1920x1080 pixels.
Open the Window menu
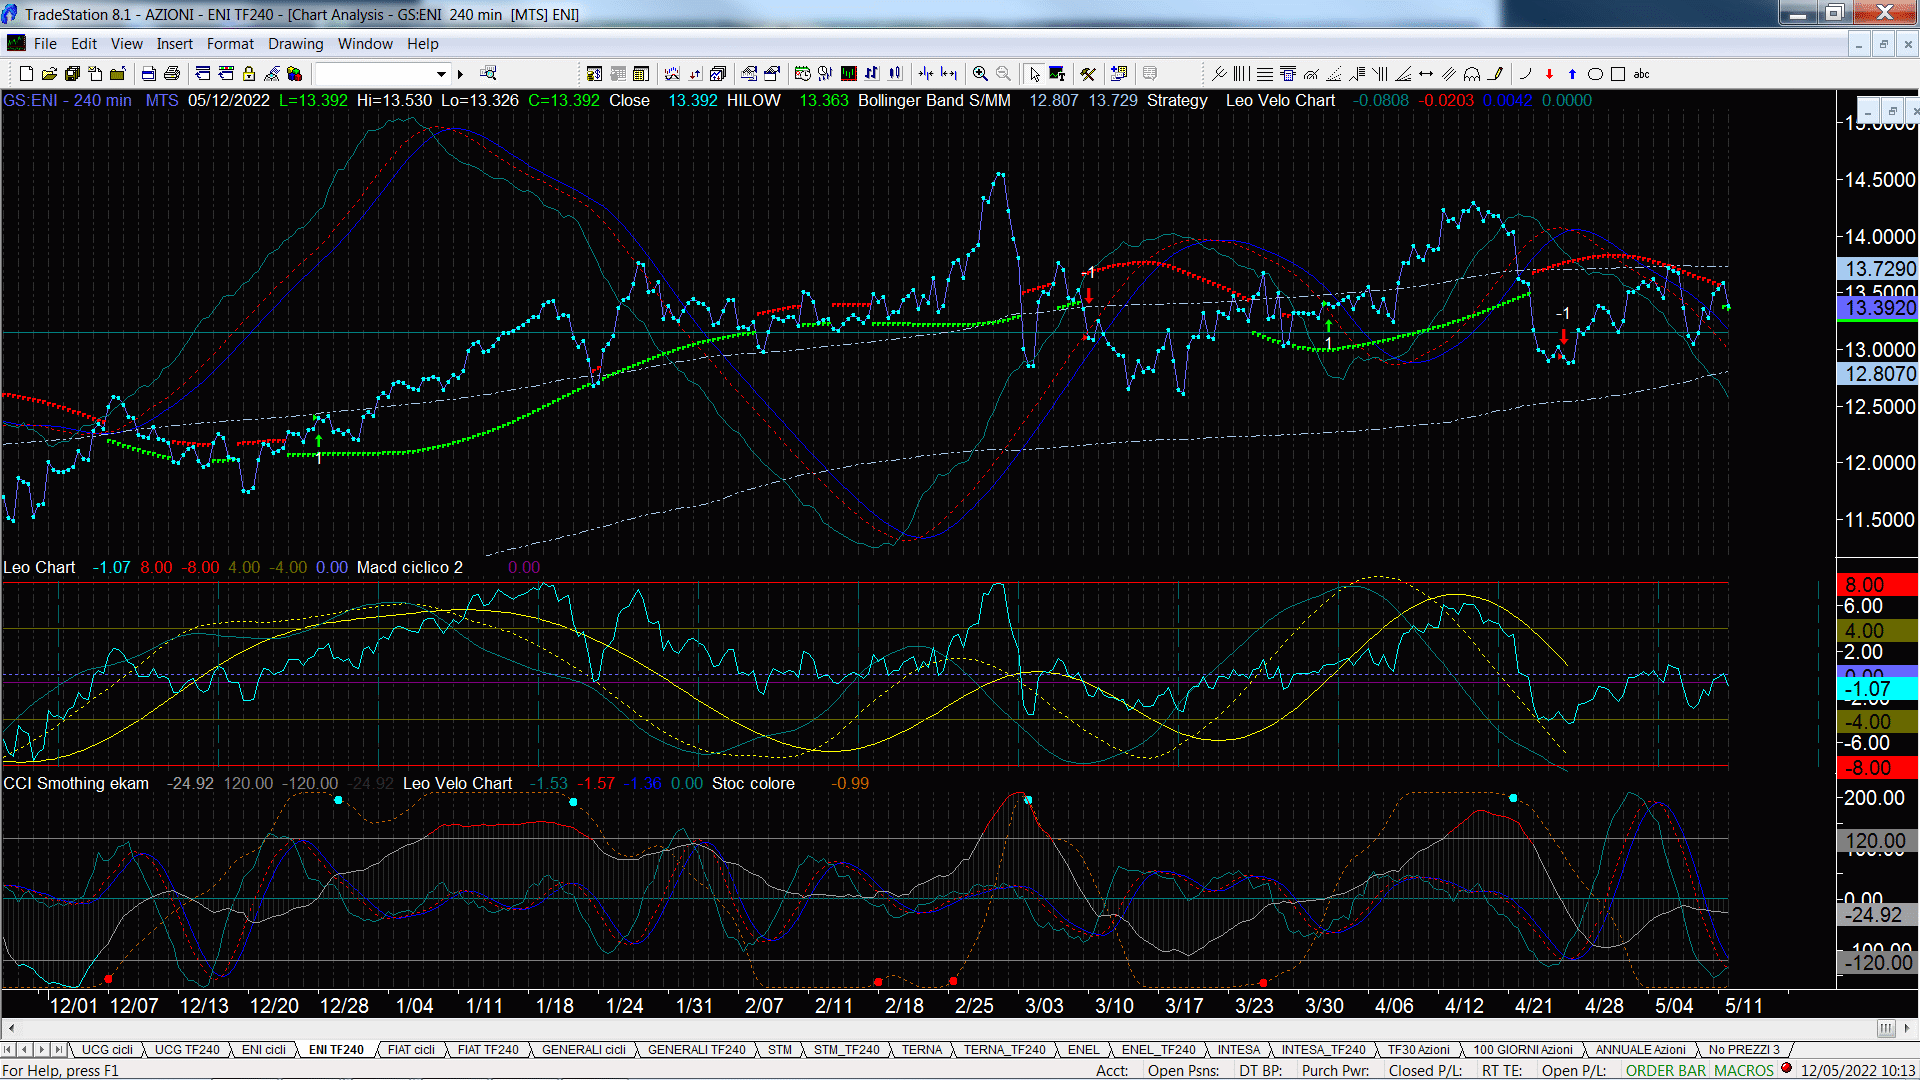[x=365, y=44]
